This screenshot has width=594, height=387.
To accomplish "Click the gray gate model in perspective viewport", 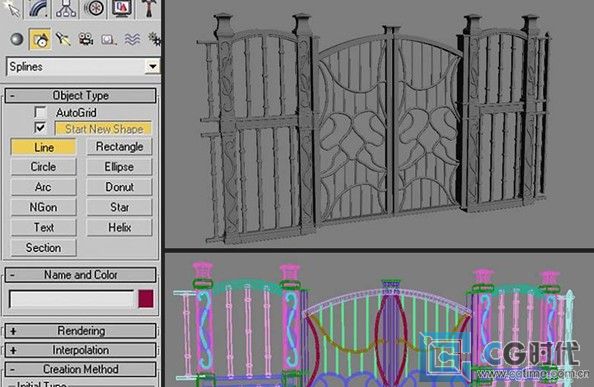I will tap(373, 129).
